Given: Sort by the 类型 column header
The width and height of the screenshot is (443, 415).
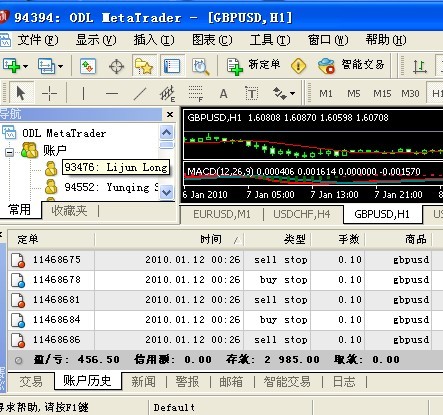Looking at the screenshot, I should [x=277, y=239].
